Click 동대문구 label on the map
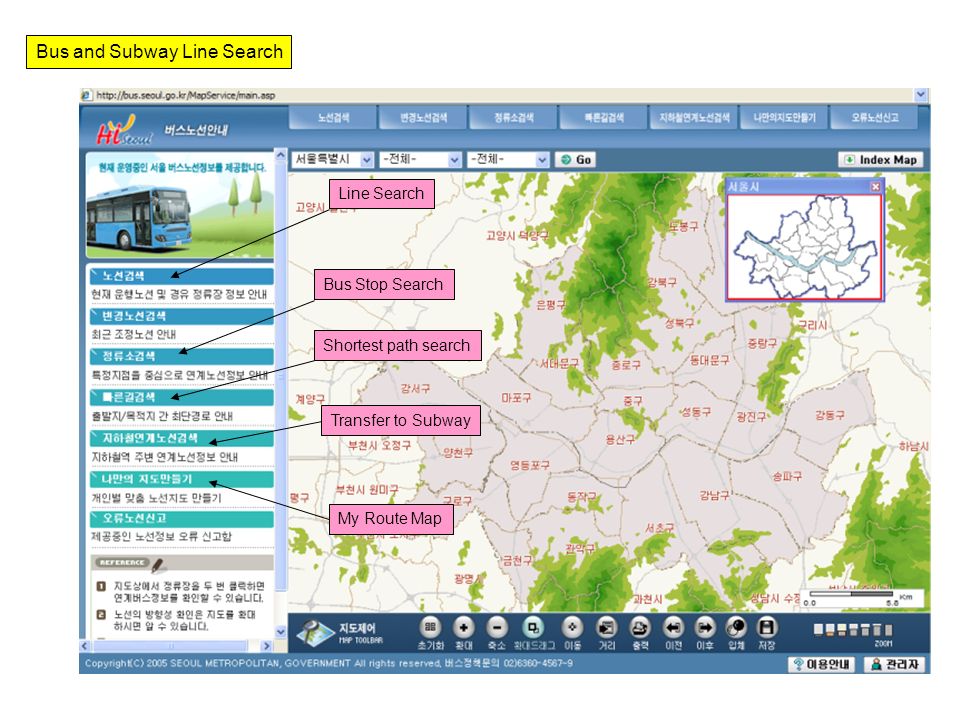 [710, 361]
